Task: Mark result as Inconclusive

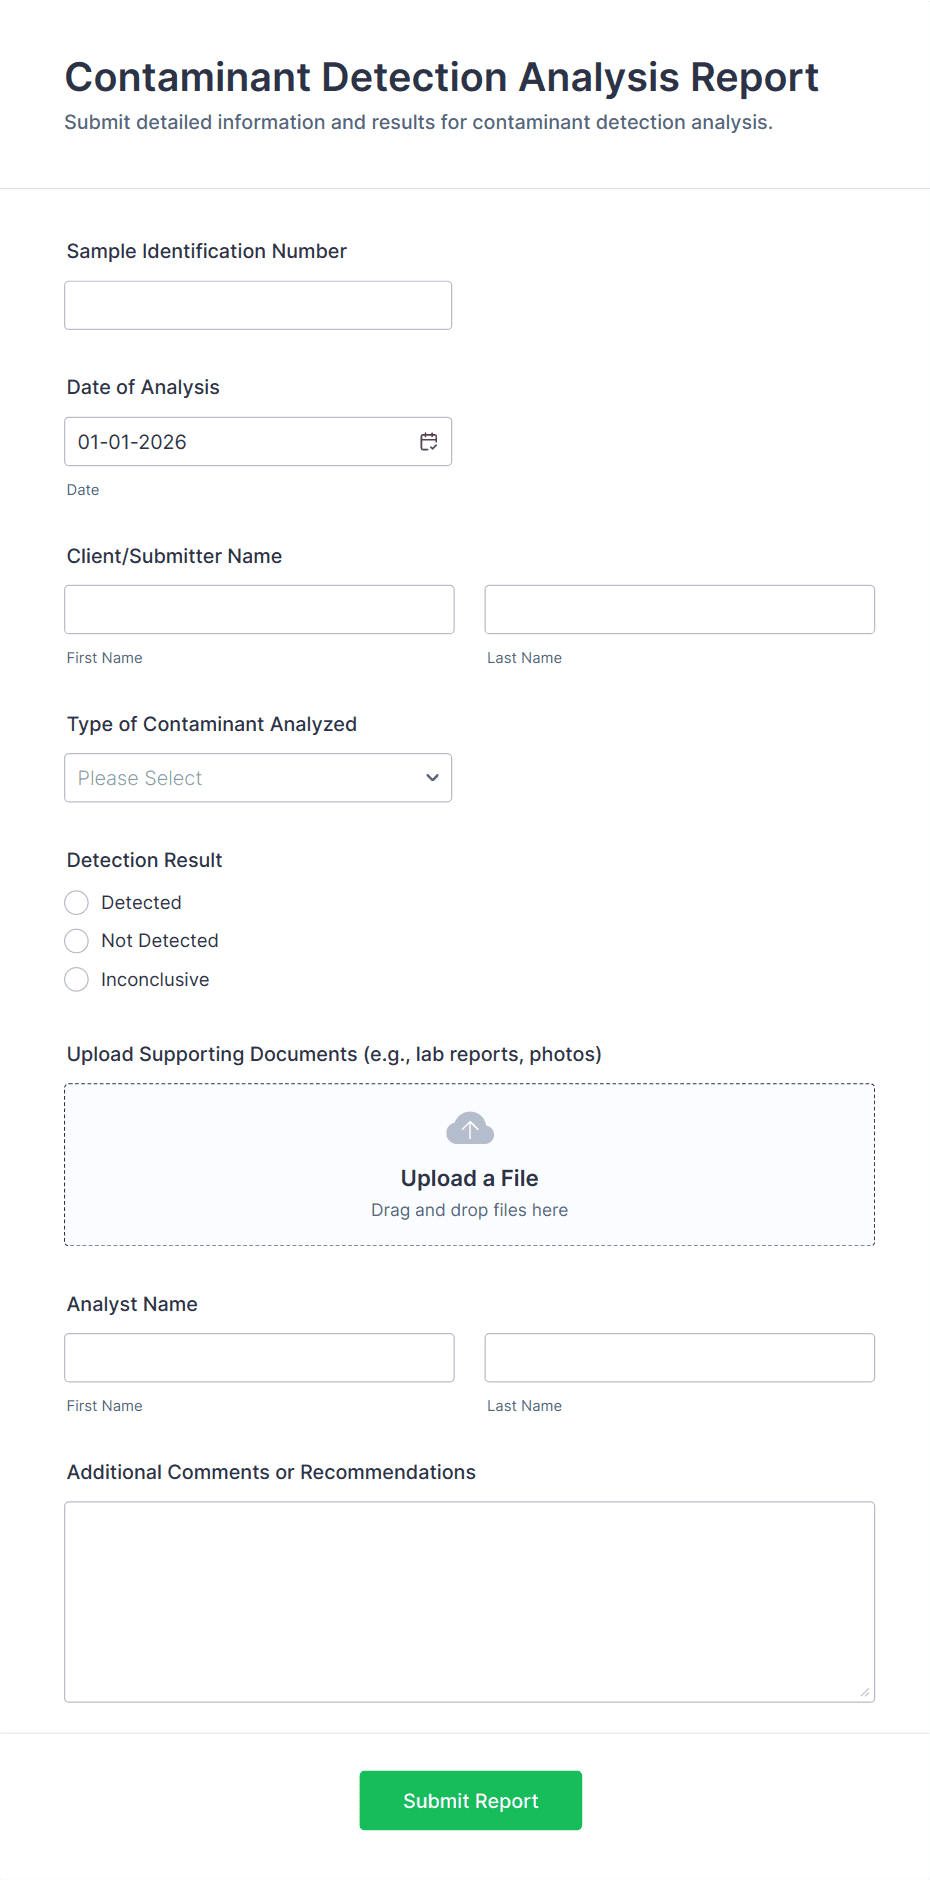Action: (x=77, y=980)
